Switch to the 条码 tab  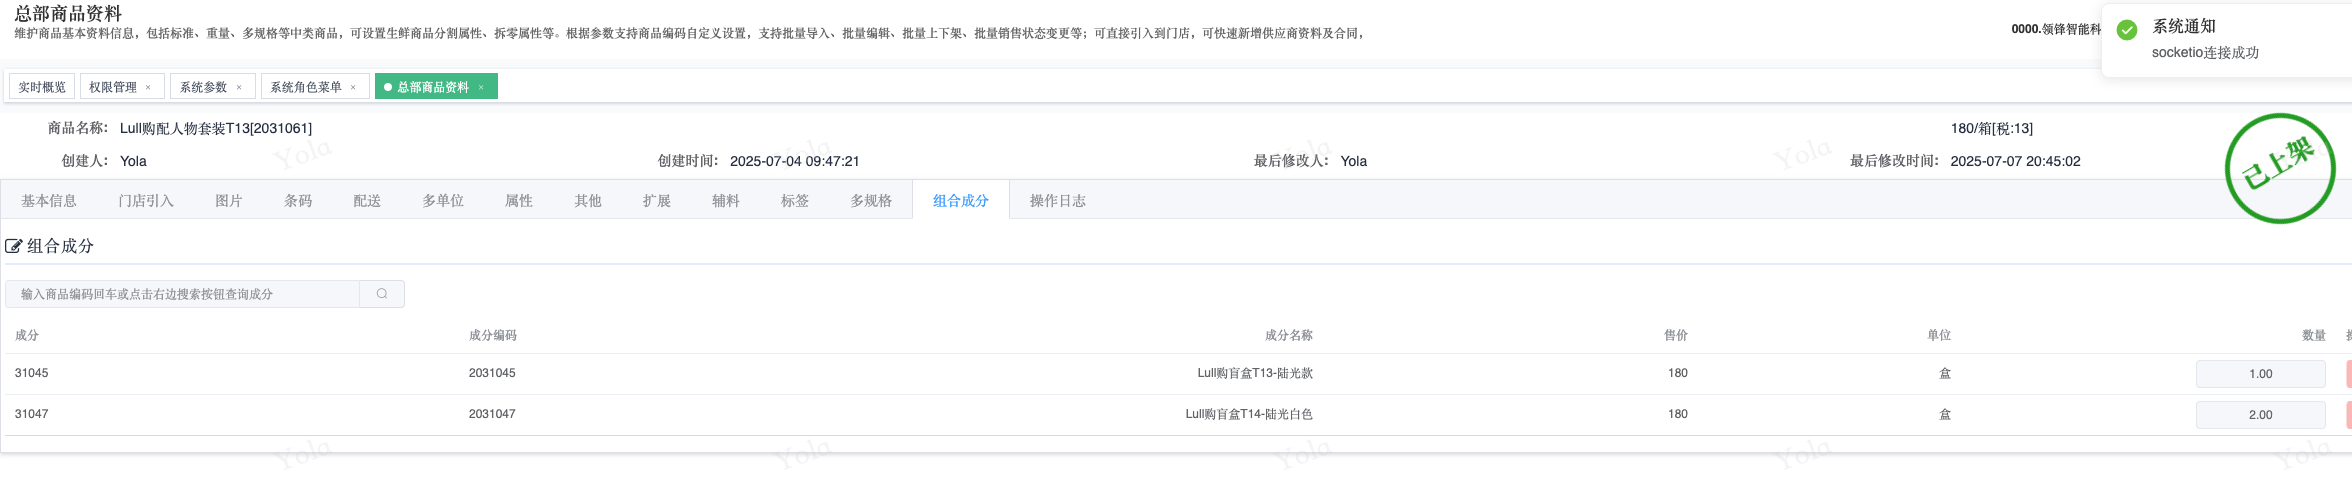point(298,201)
